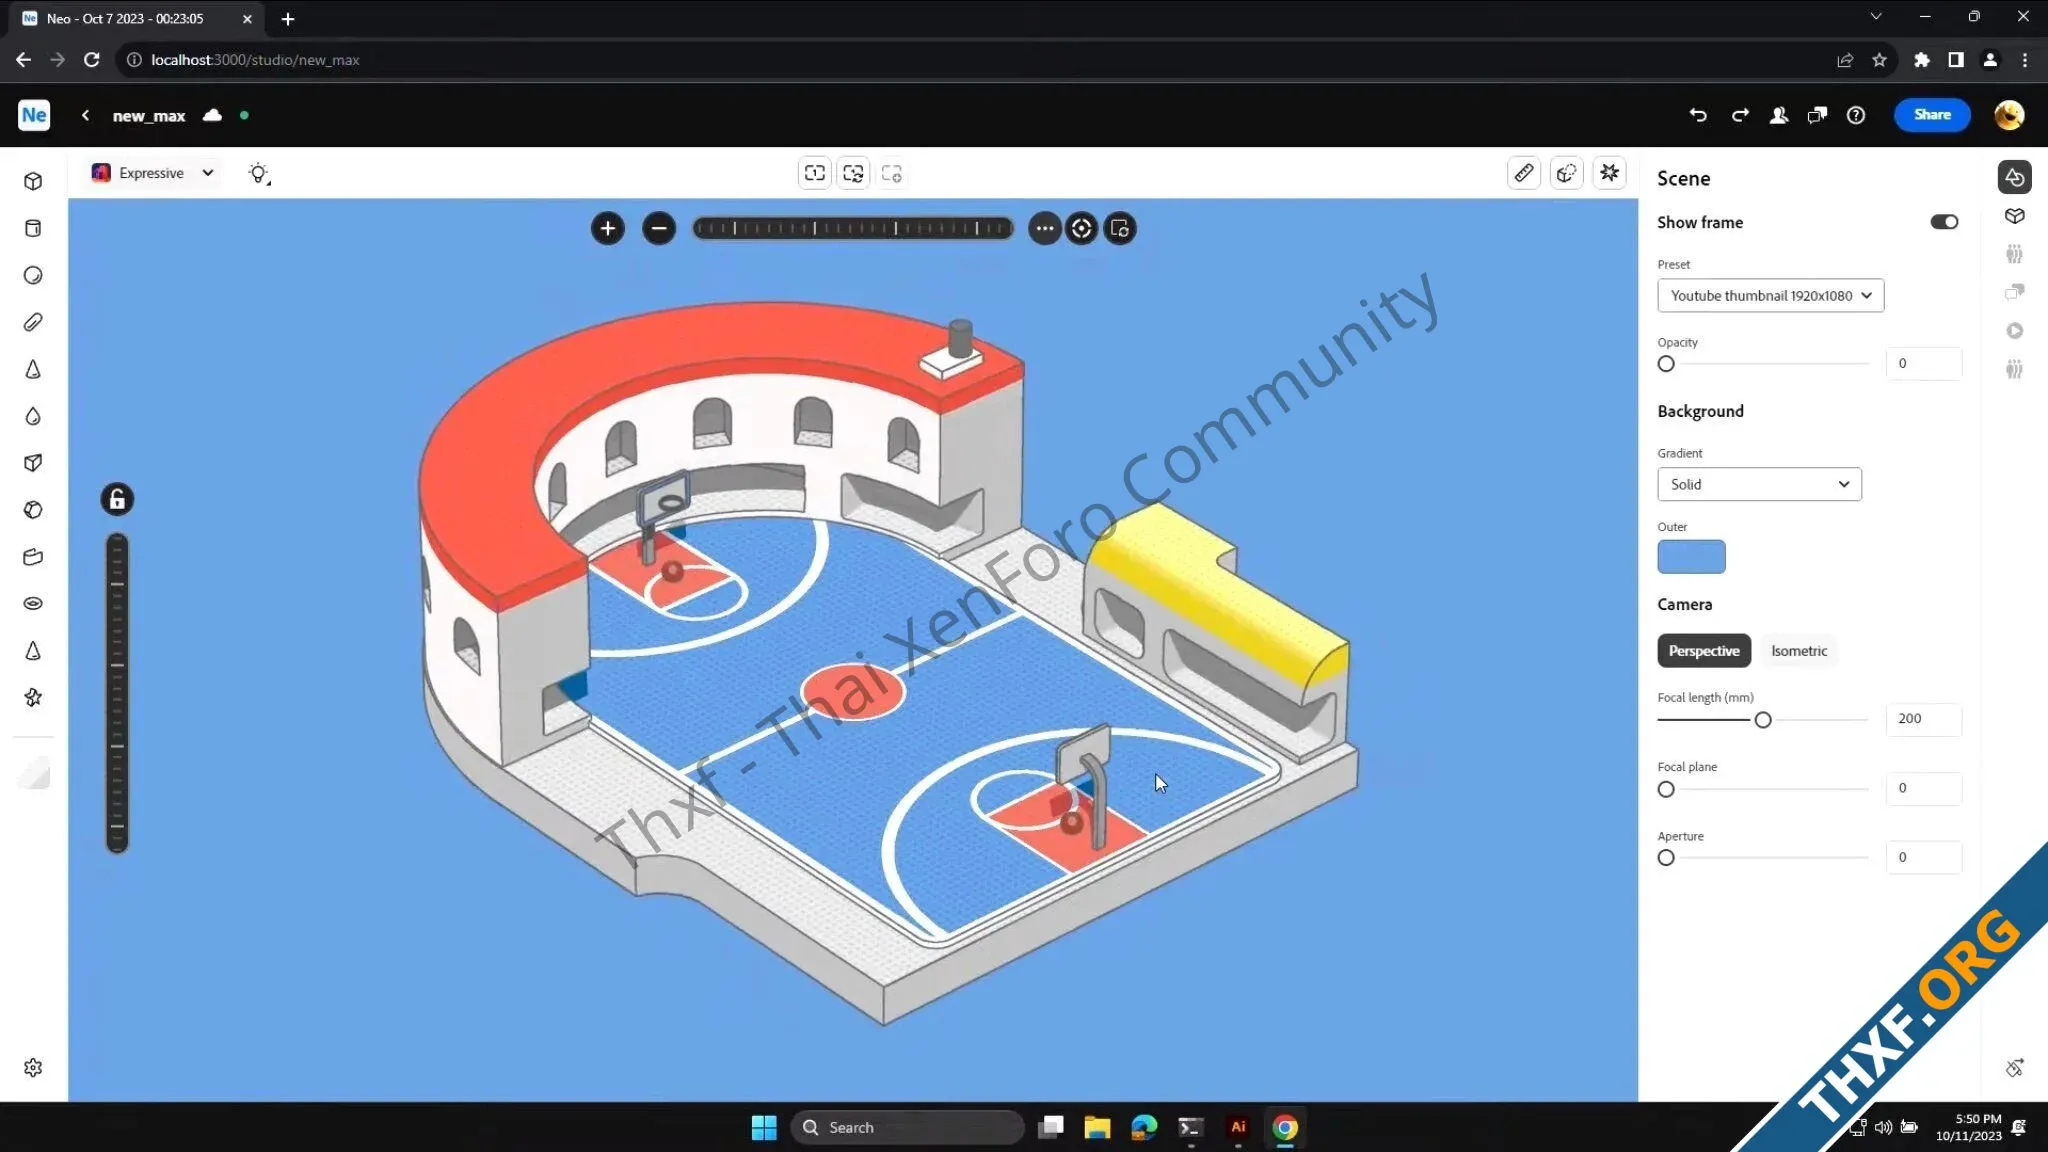Click the frame icon labeled 1

(x=815, y=173)
